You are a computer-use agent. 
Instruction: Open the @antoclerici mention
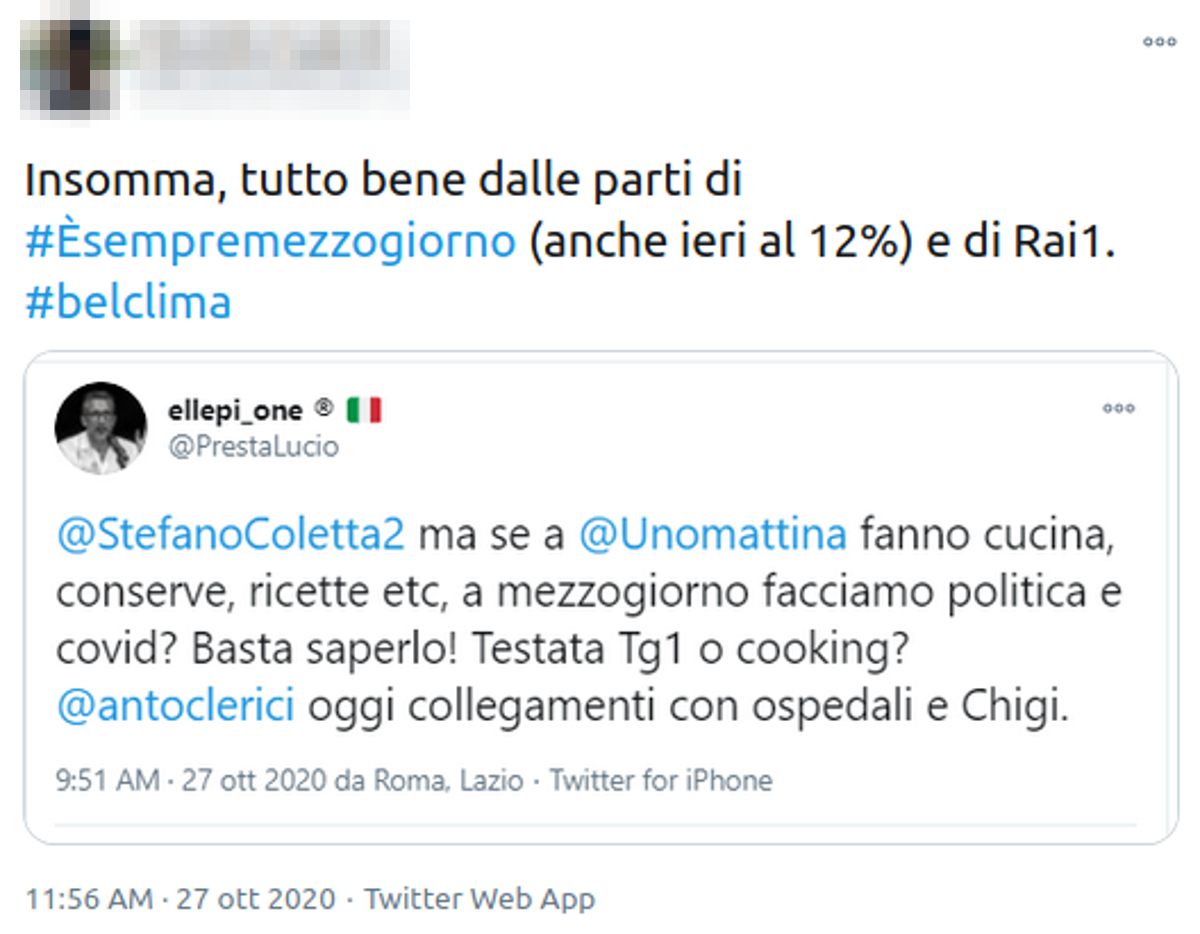click(x=176, y=706)
